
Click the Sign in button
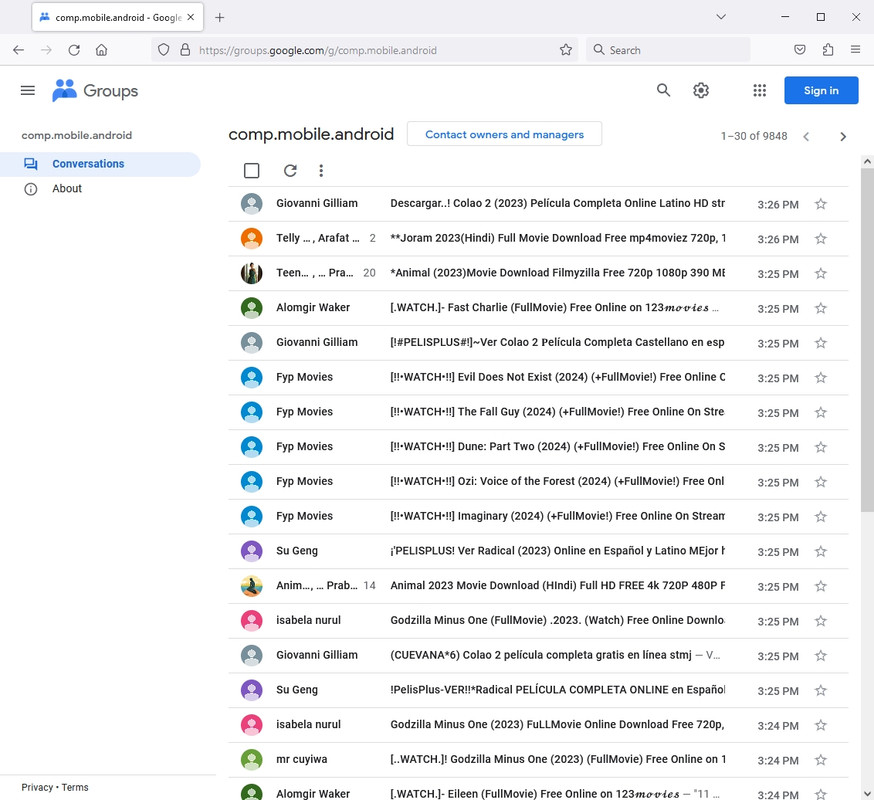(820, 90)
